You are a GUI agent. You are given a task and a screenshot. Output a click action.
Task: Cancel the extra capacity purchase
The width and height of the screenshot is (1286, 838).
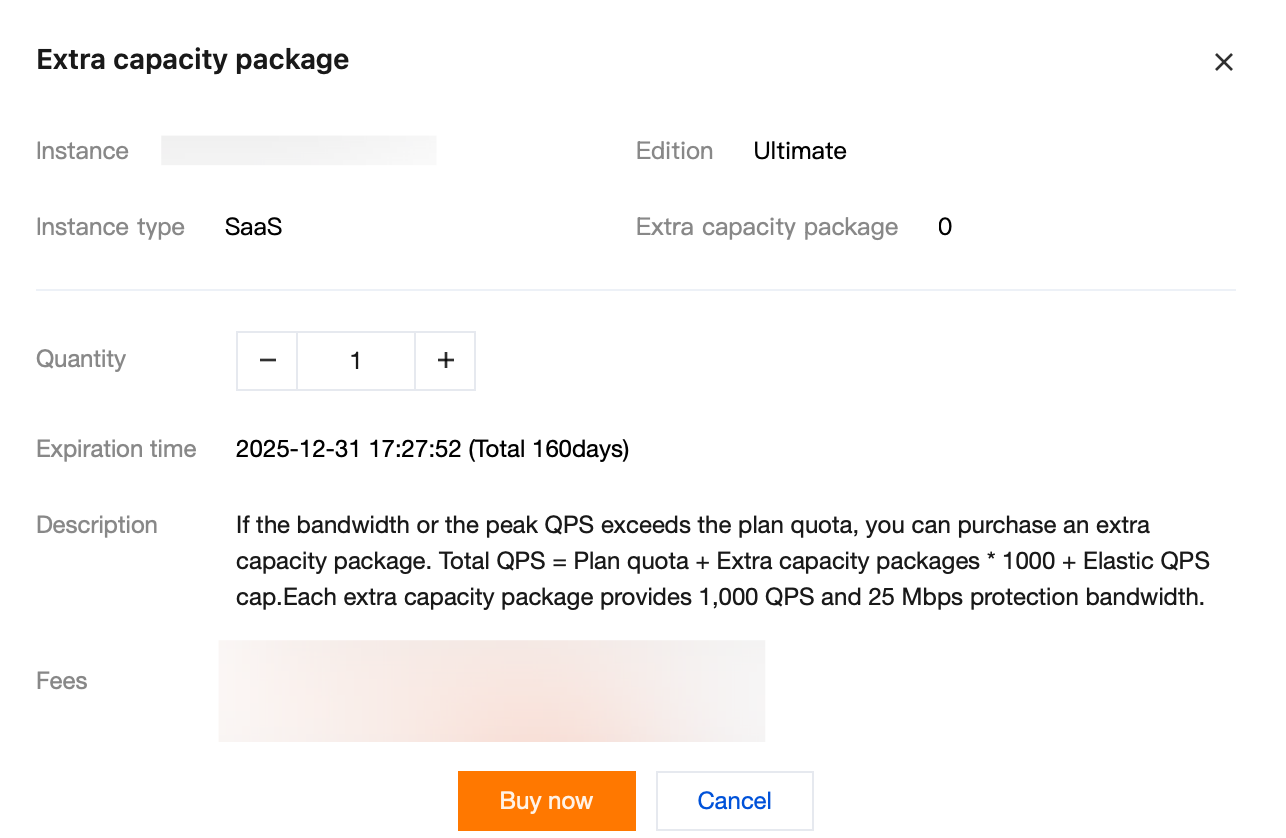734,801
